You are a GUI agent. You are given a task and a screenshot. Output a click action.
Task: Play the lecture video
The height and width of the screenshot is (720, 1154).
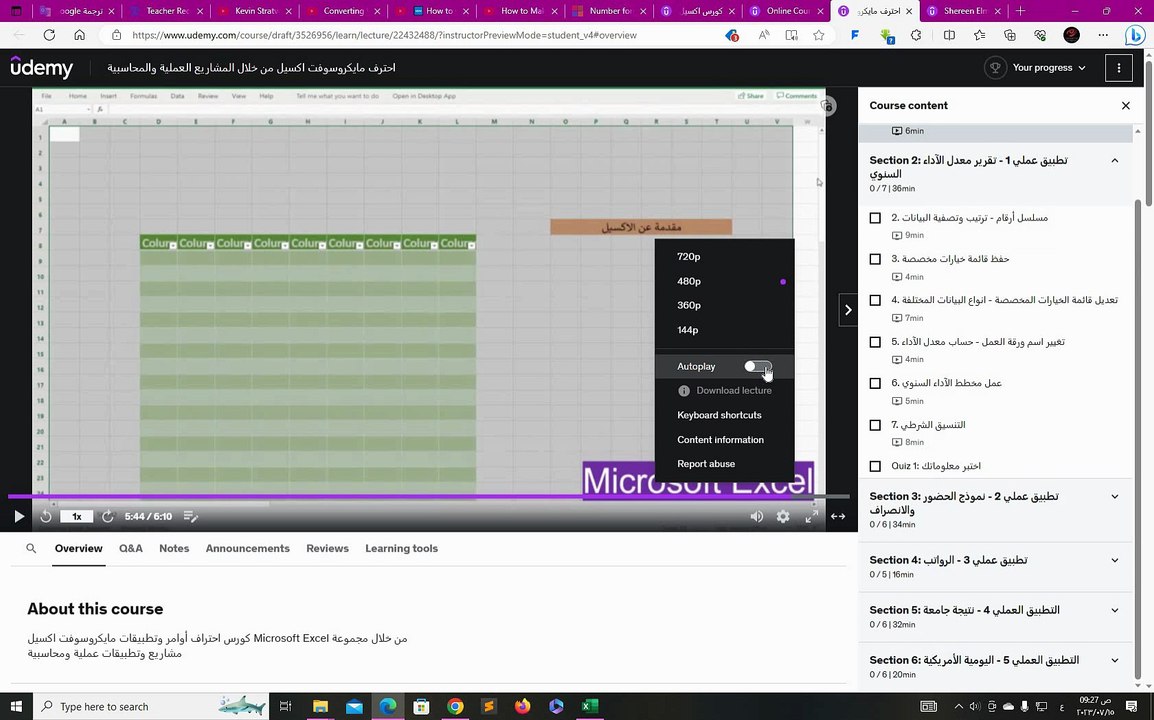(19, 516)
